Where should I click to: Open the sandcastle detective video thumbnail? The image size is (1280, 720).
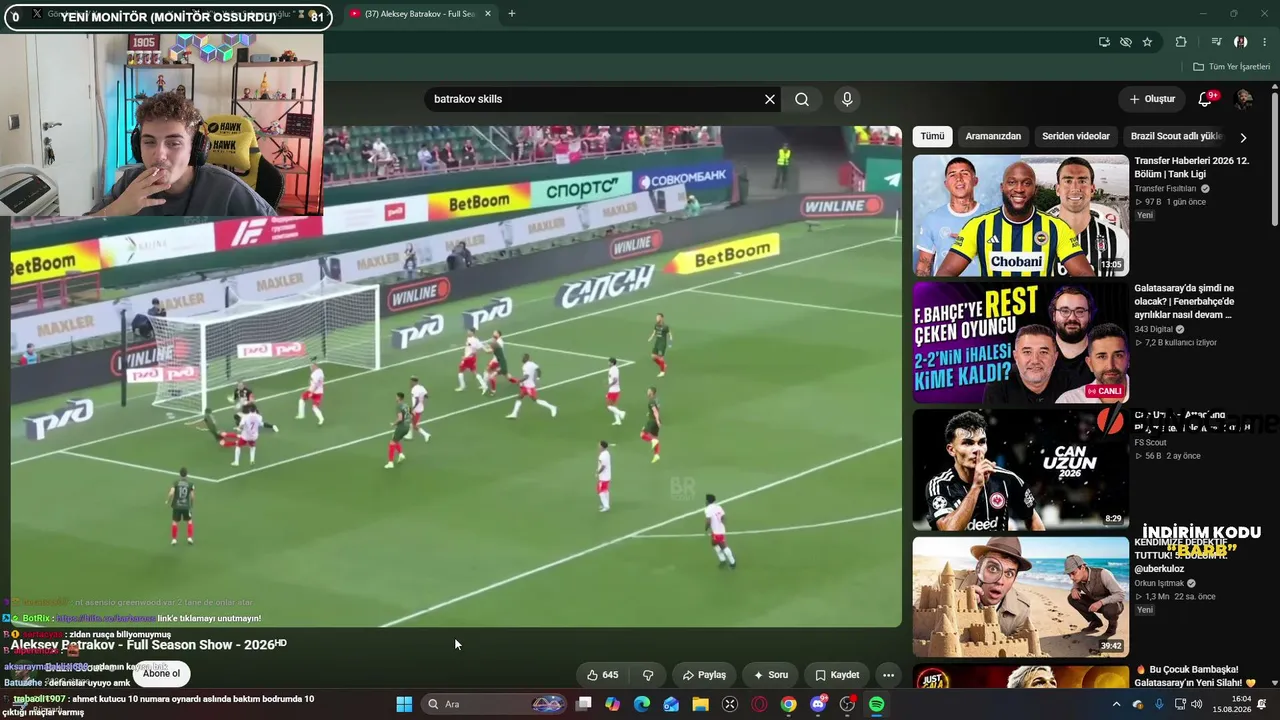coord(1020,597)
